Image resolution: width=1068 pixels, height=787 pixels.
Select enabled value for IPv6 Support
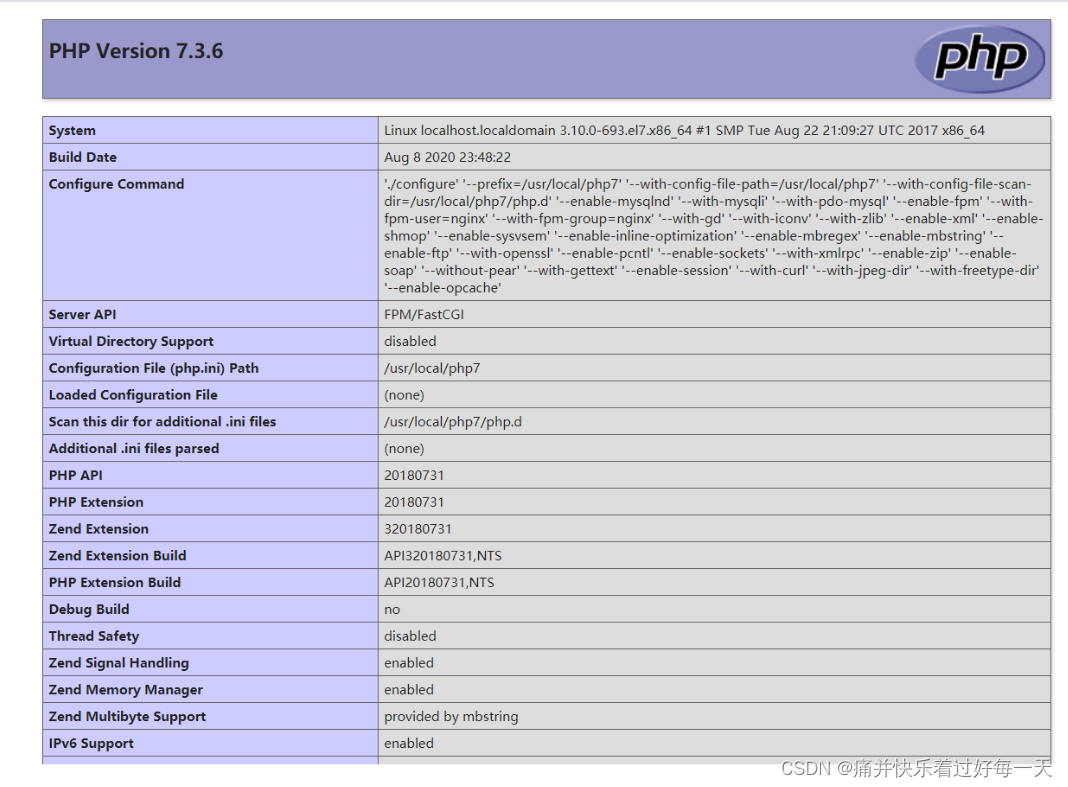pos(409,743)
